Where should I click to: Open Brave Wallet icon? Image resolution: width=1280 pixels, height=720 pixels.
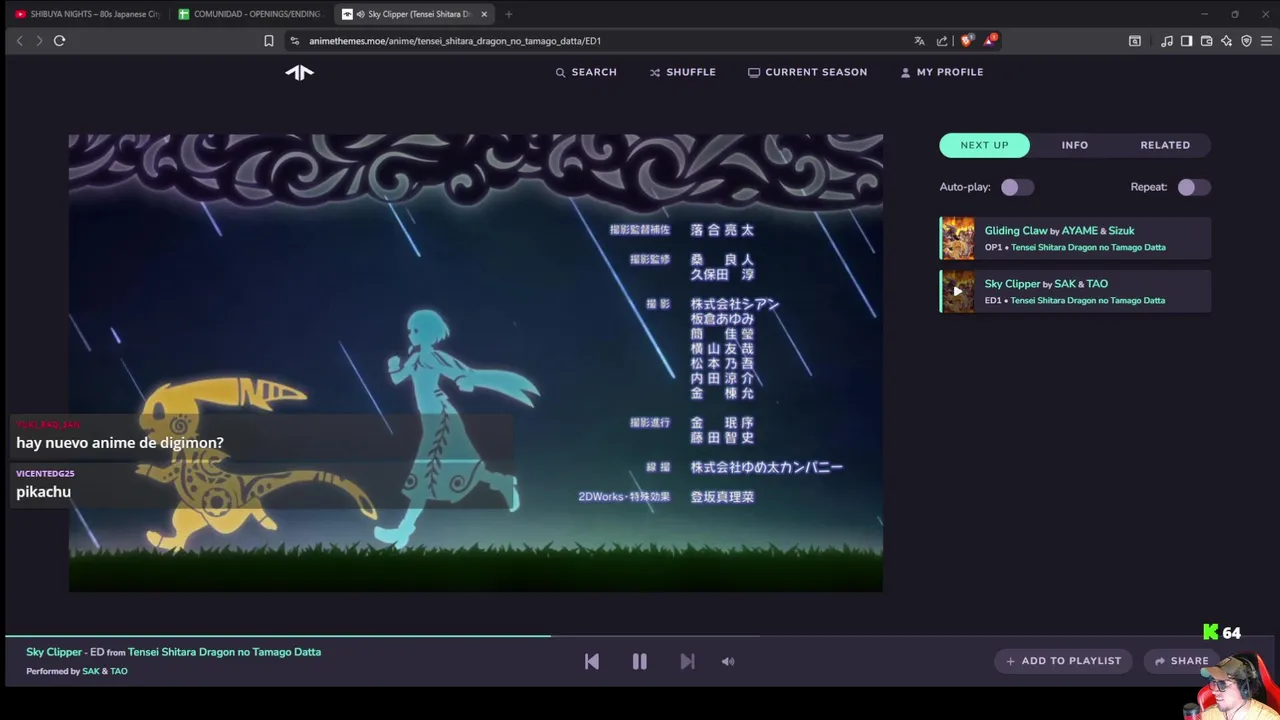coord(1206,41)
